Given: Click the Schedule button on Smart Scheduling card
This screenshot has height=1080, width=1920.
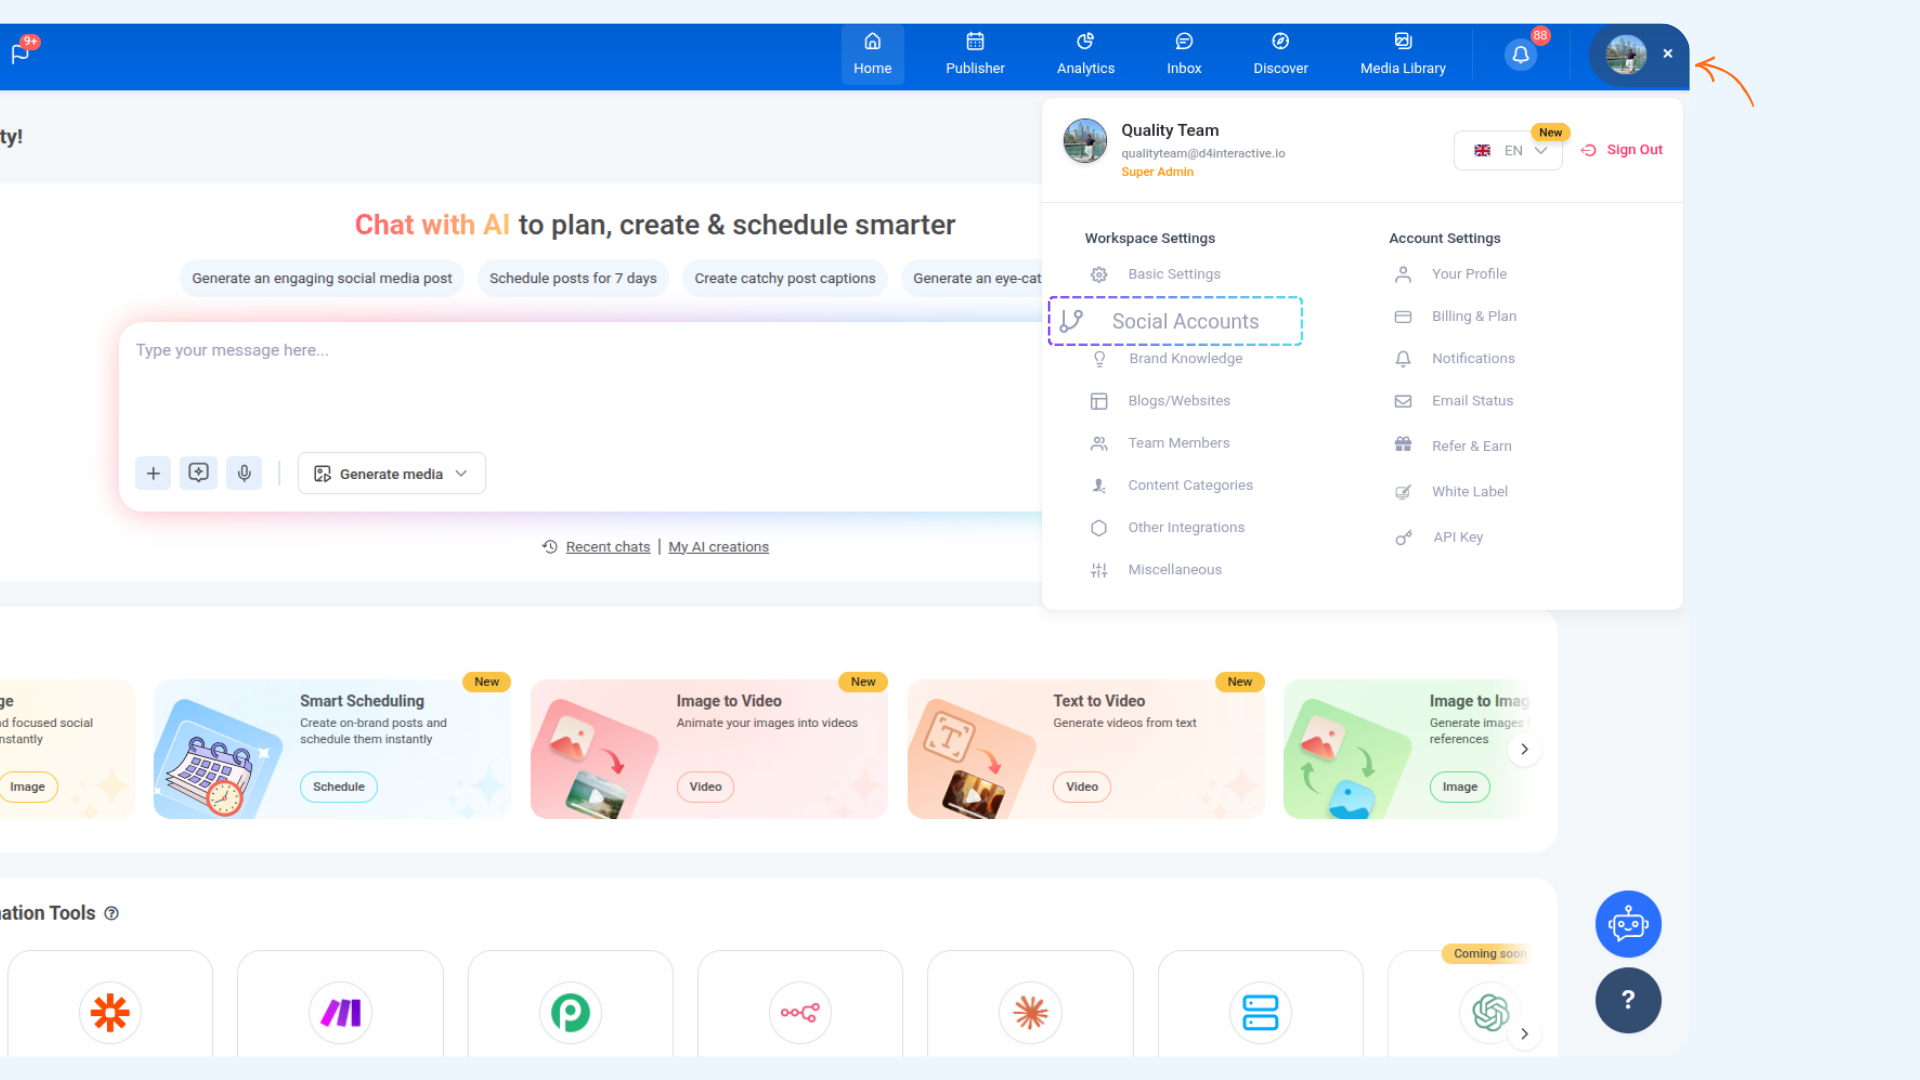Looking at the screenshot, I should tap(338, 787).
